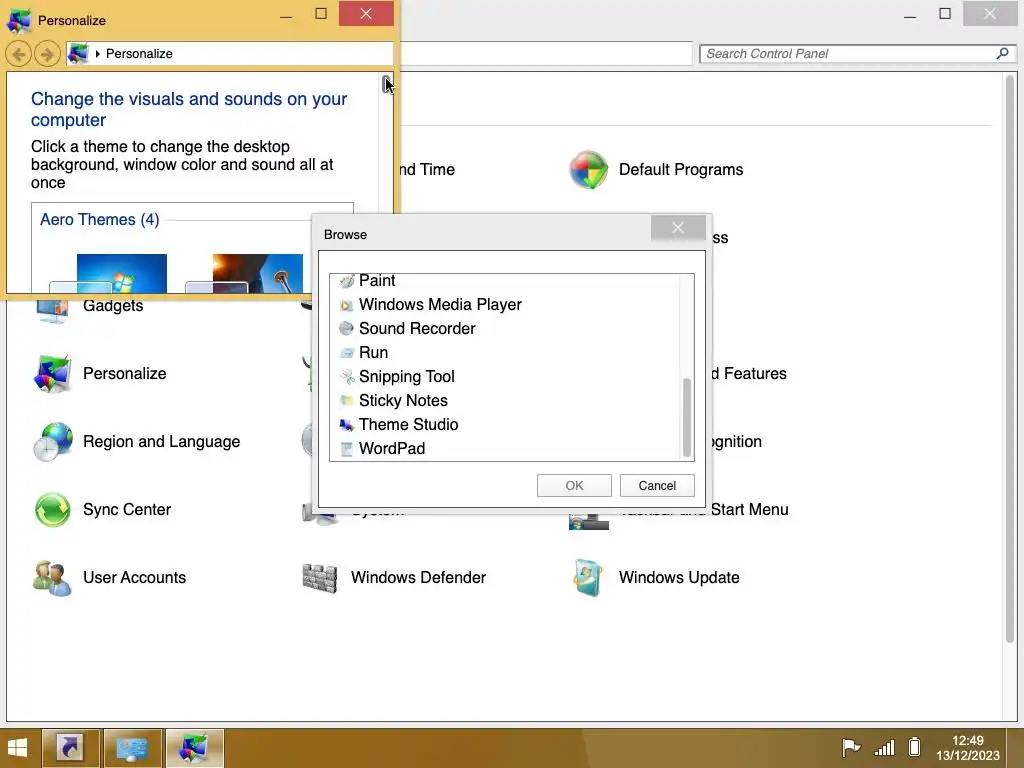Check battery icon in system tray
This screenshot has height=768, width=1024.
(915, 746)
